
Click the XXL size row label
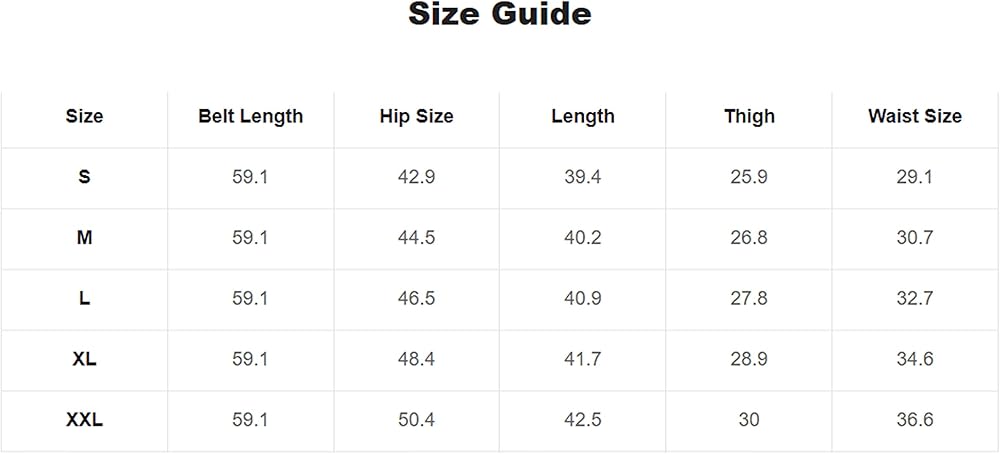point(84,420)
